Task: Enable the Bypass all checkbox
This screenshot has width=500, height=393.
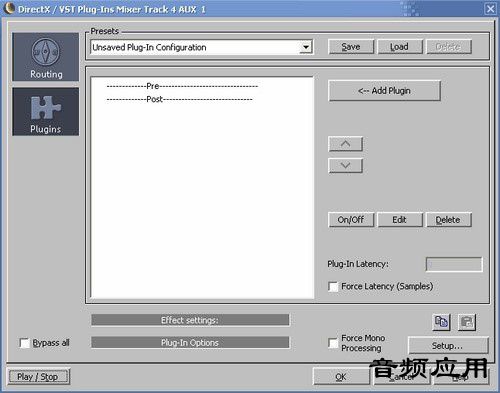Action: 25,343
